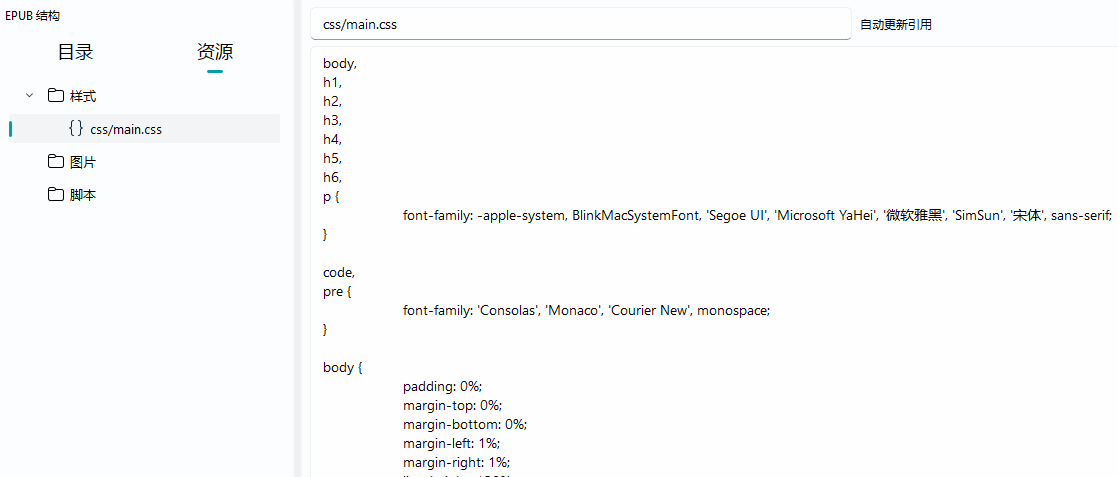Click the 'body {' selector line

tap(342, 367)
